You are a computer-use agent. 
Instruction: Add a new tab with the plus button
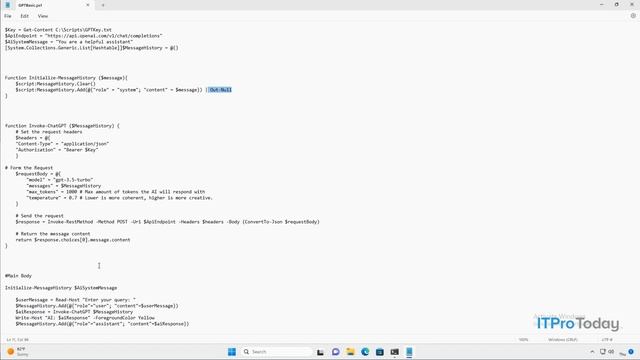pos(103,5)
